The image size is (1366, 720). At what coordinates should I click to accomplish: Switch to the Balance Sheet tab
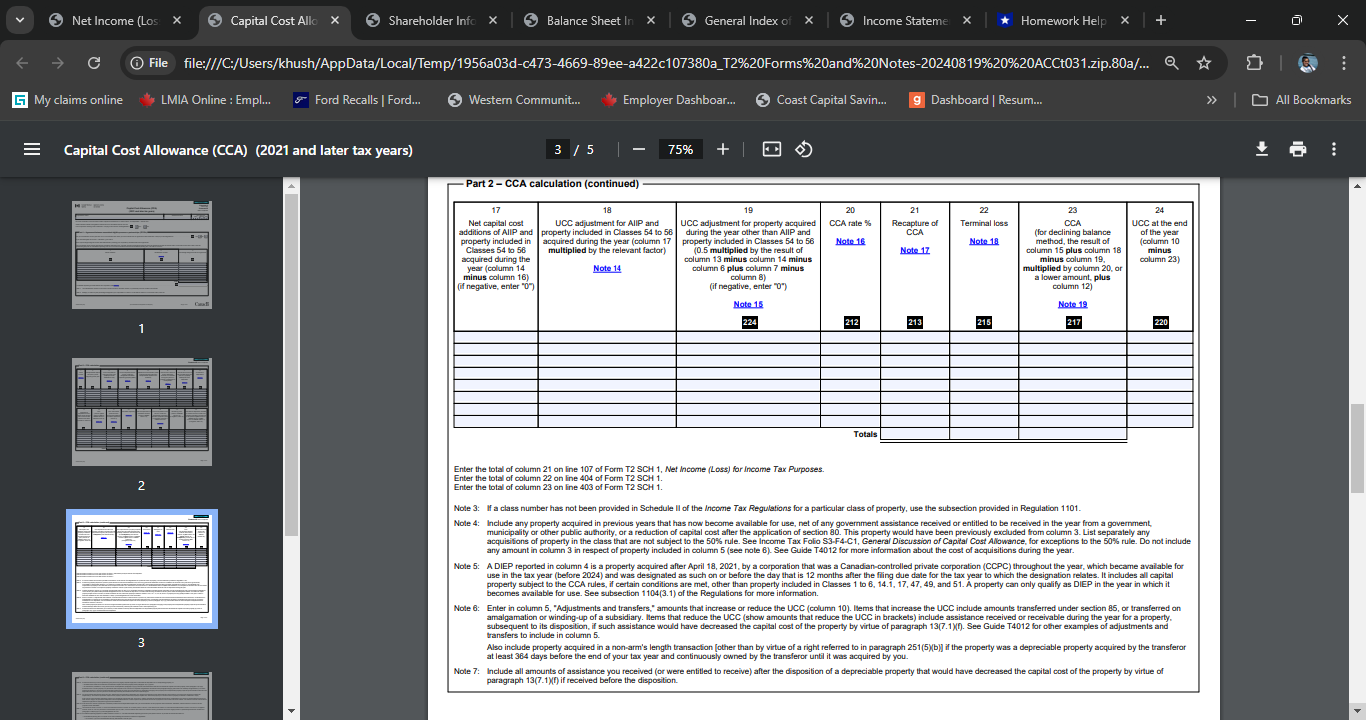(x=590, y=20)
